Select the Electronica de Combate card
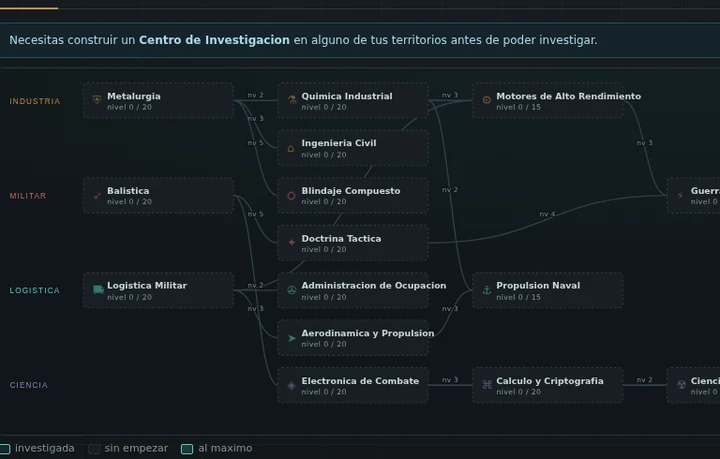720x459 pixels. pos(353,385)
